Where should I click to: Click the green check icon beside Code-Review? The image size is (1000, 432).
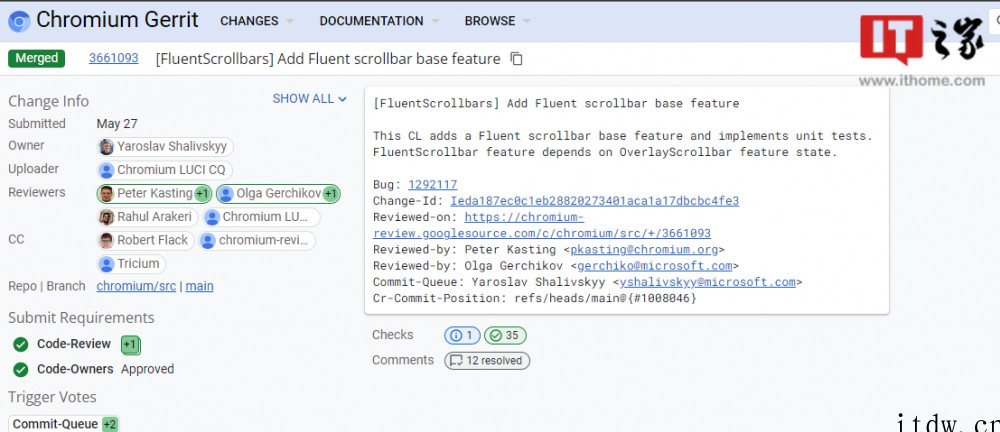20,345
